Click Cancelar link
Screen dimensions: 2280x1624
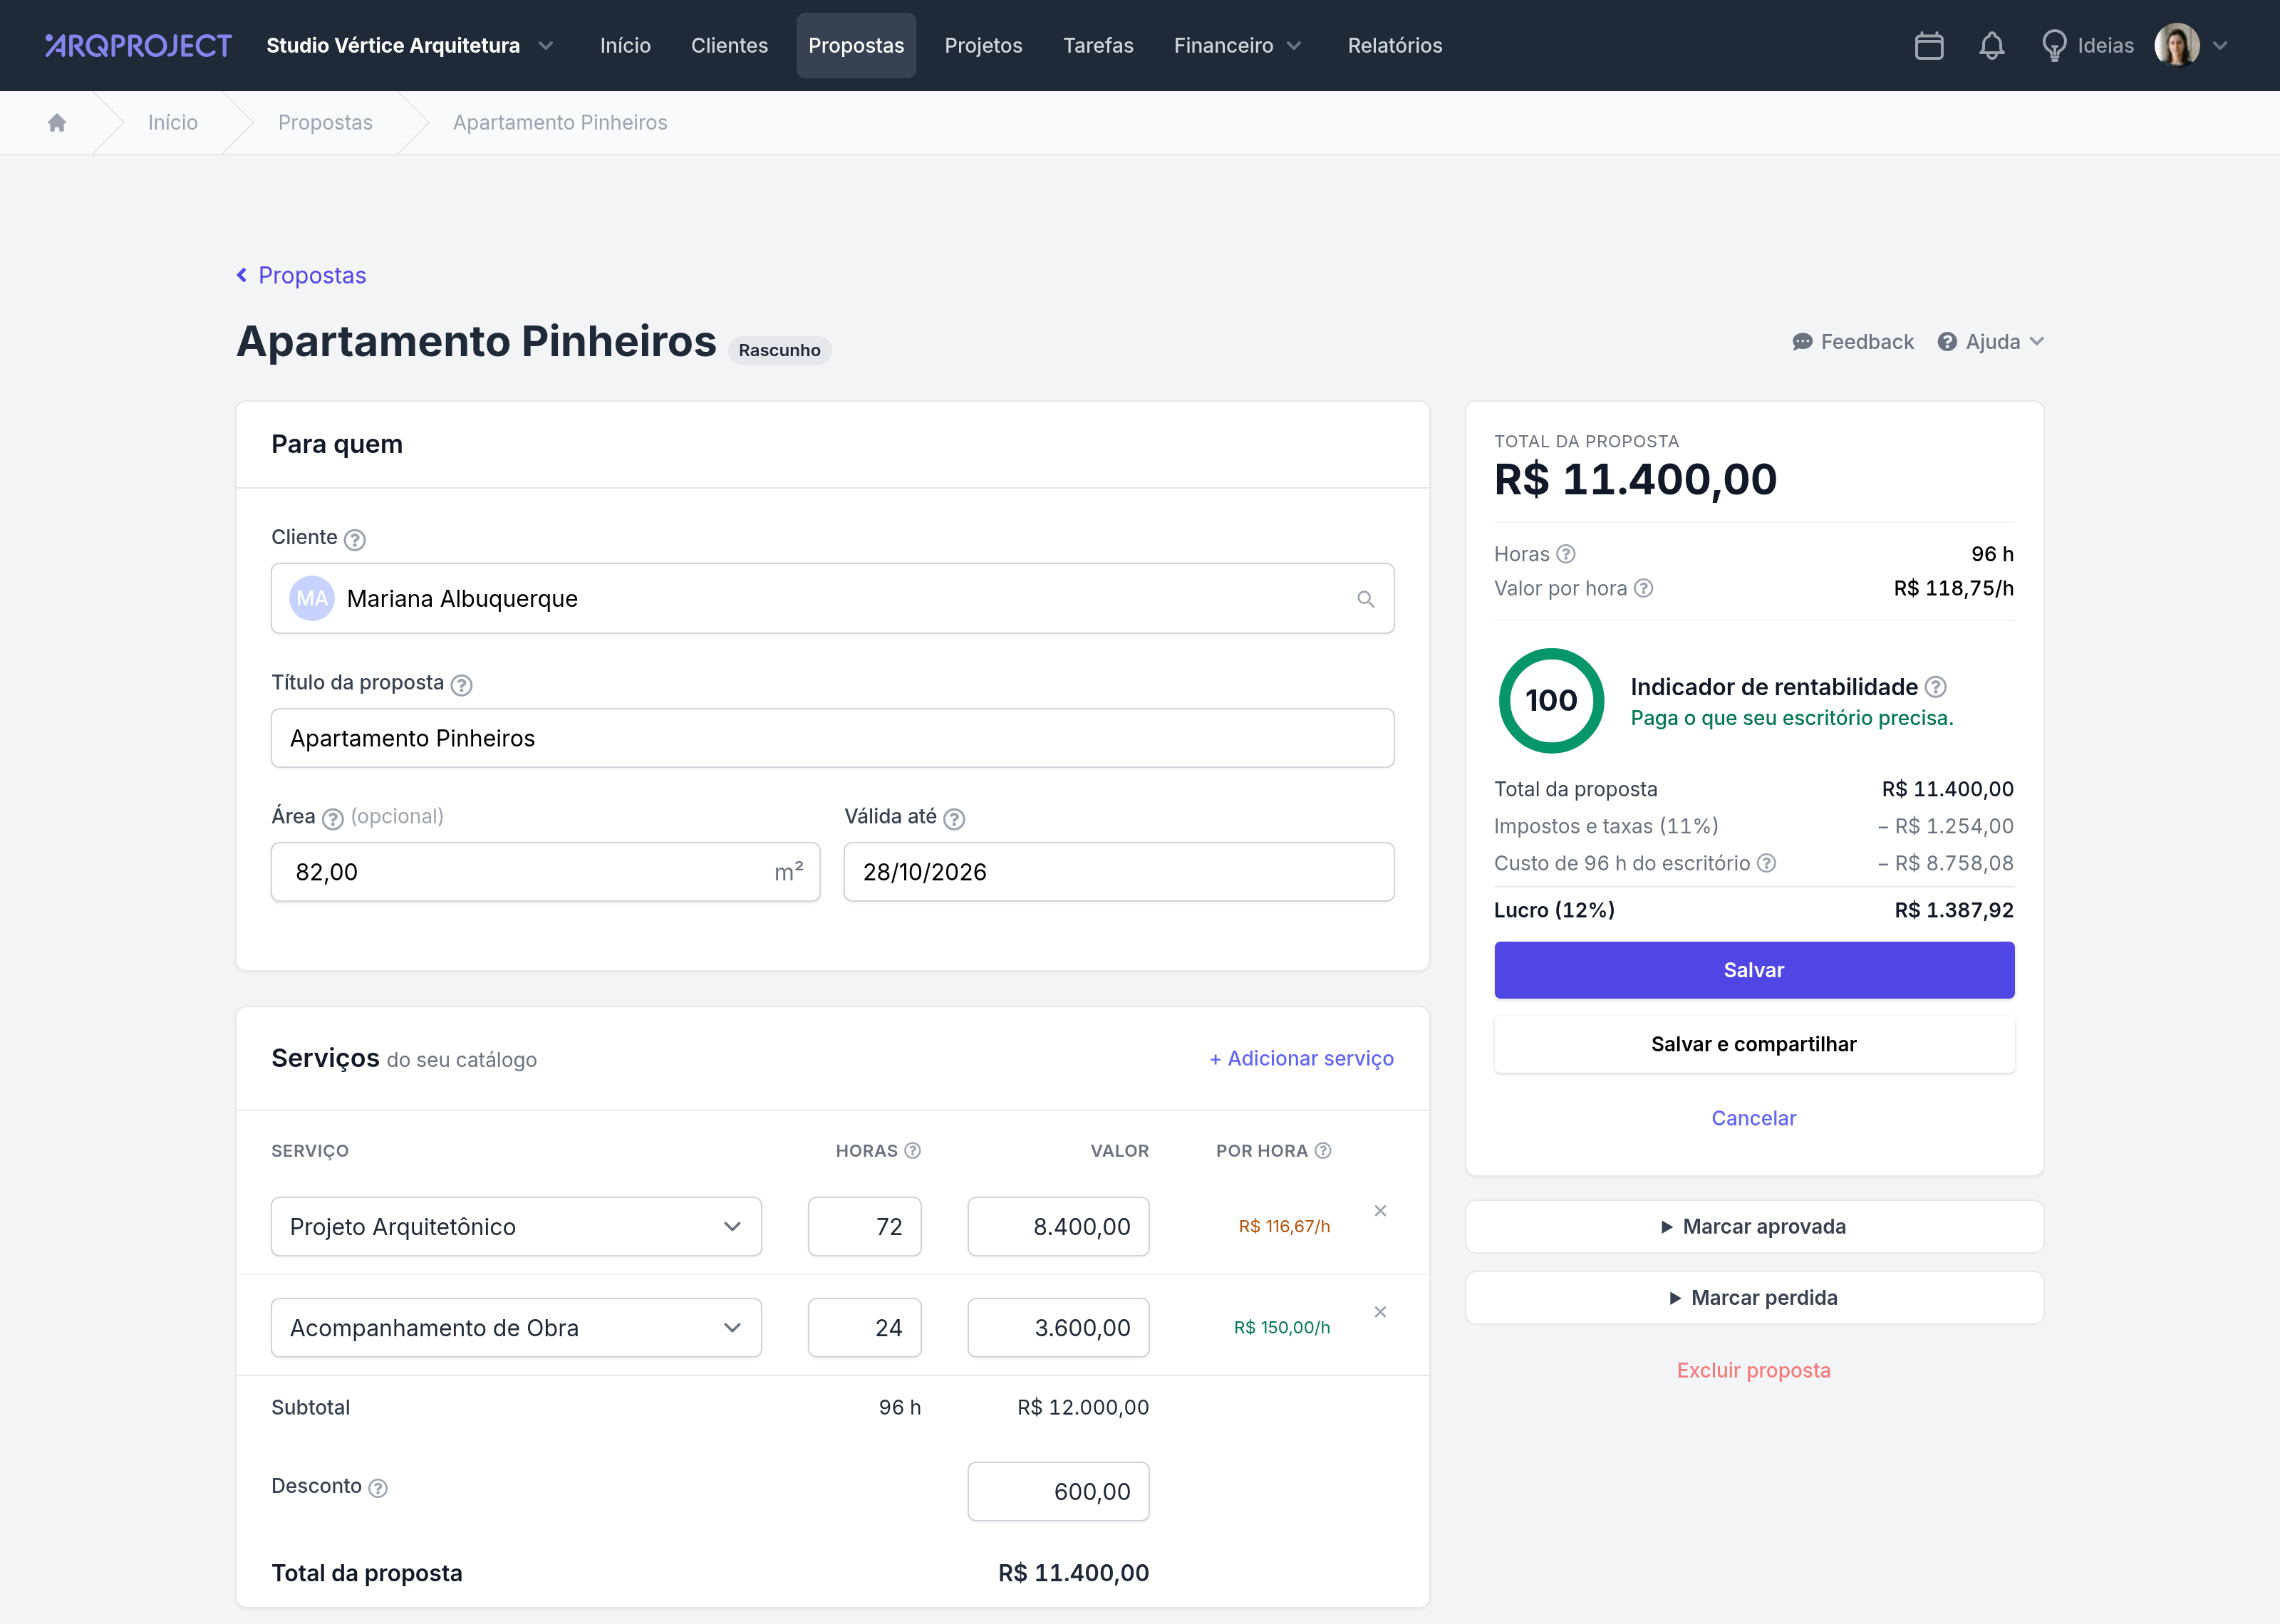click(x=1754, y=1118)
